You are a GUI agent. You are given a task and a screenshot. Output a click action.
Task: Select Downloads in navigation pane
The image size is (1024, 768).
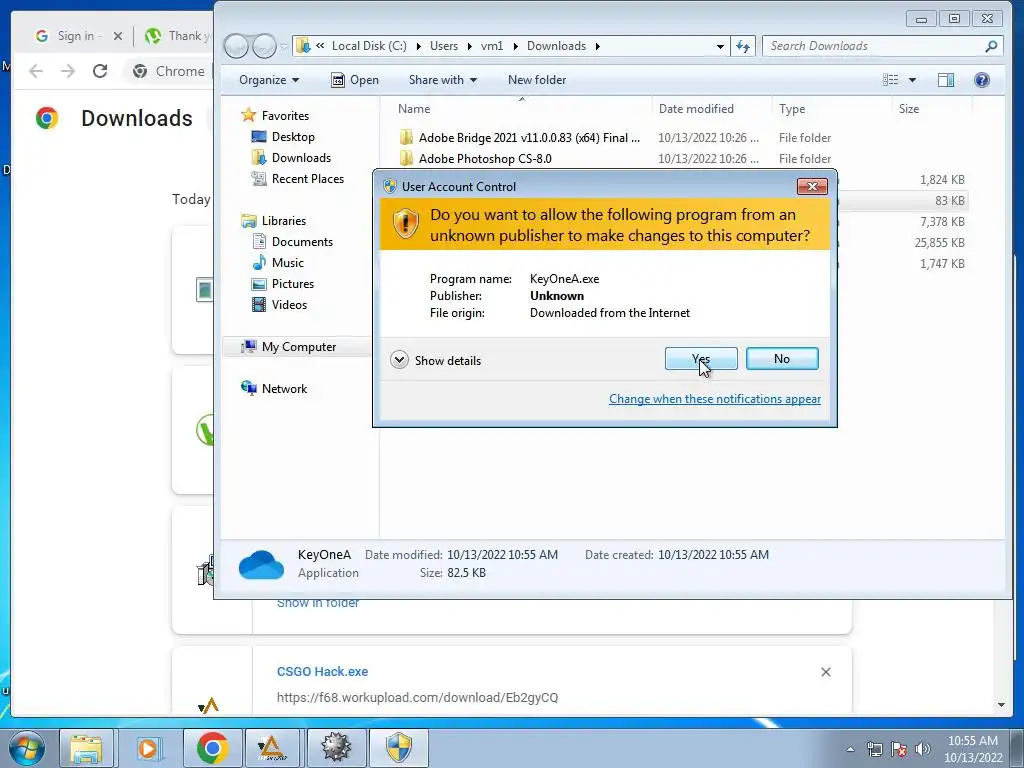click(x=301, y=157)
